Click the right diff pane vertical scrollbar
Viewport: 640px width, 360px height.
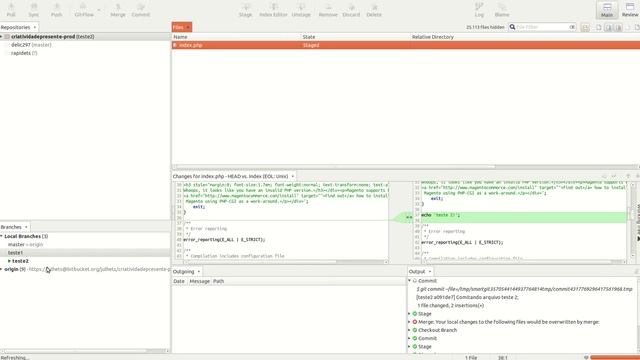(x=633, y=220)
